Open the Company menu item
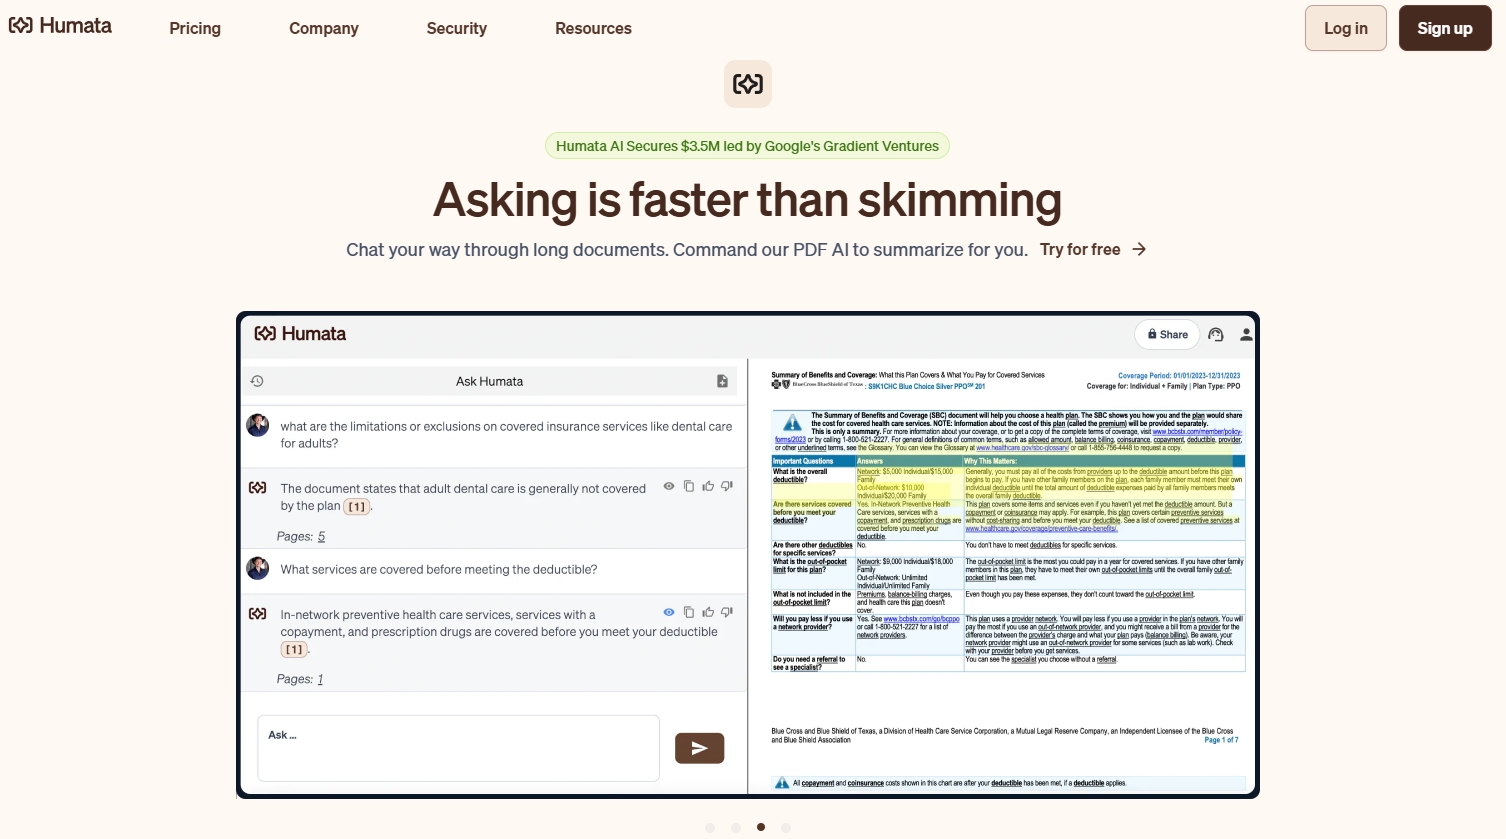The height and width of the screenshot is (839, 1506). pyautogui.click(x=324, y=28)
